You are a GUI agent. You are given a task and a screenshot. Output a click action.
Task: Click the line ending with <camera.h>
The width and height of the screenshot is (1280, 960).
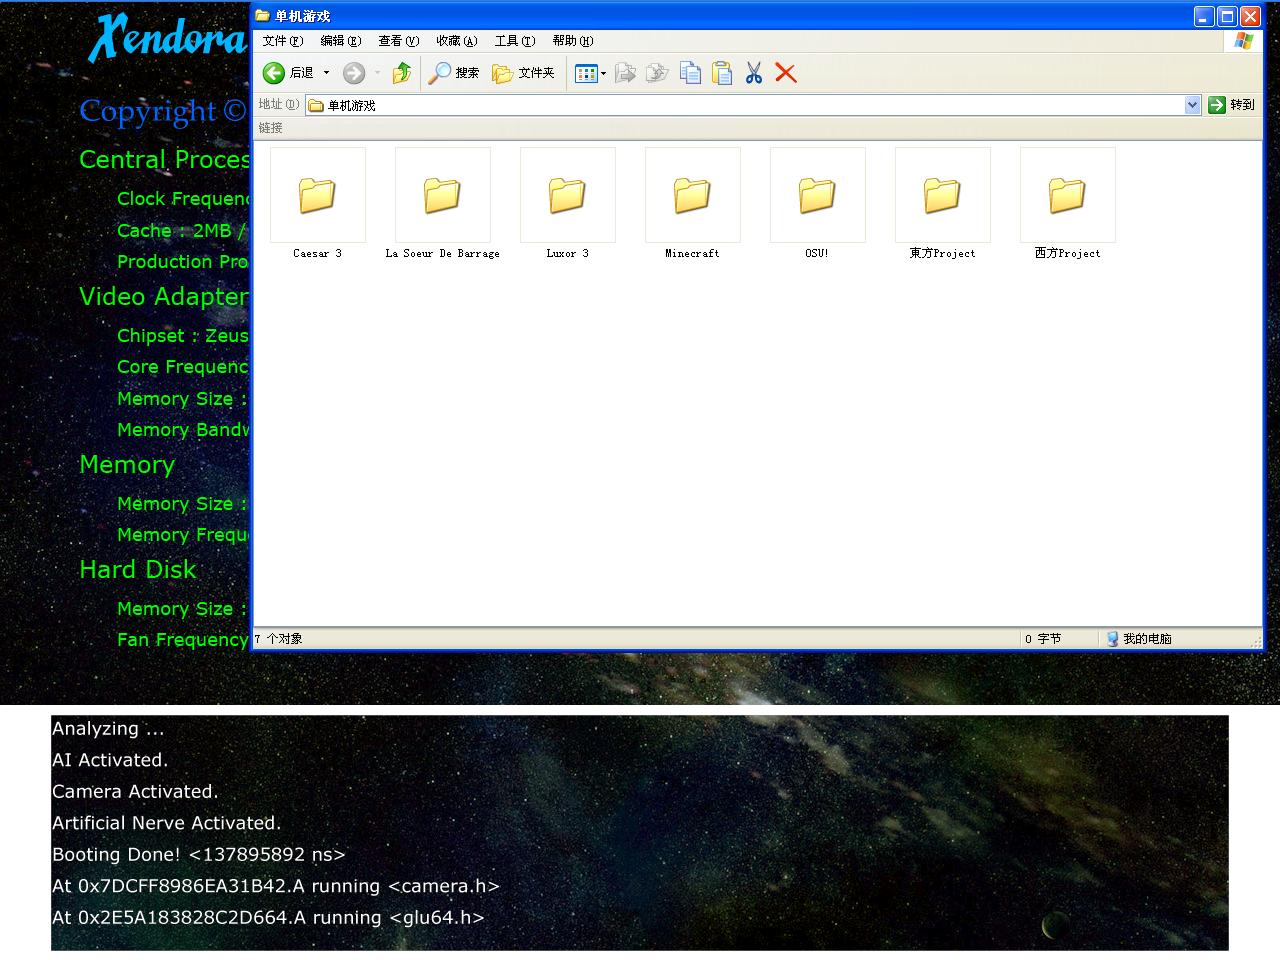coord(276,886)
